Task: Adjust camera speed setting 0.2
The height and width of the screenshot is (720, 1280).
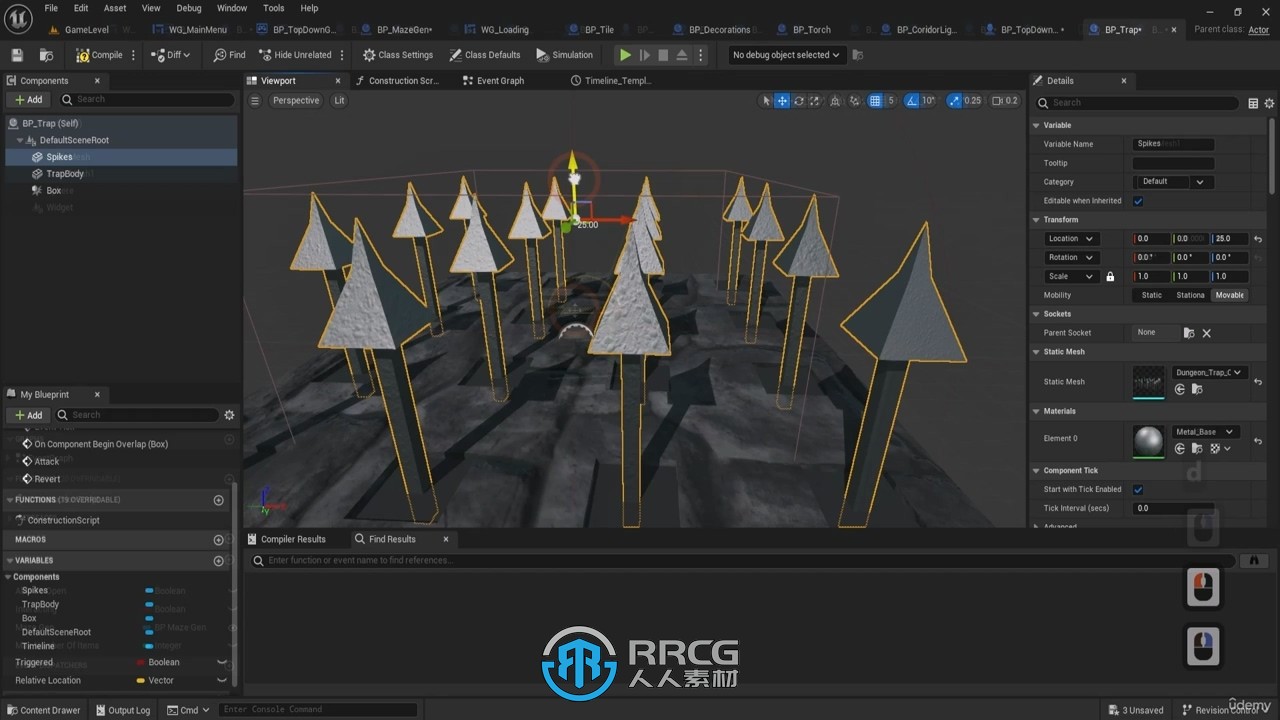Action: coord(1005,101)
